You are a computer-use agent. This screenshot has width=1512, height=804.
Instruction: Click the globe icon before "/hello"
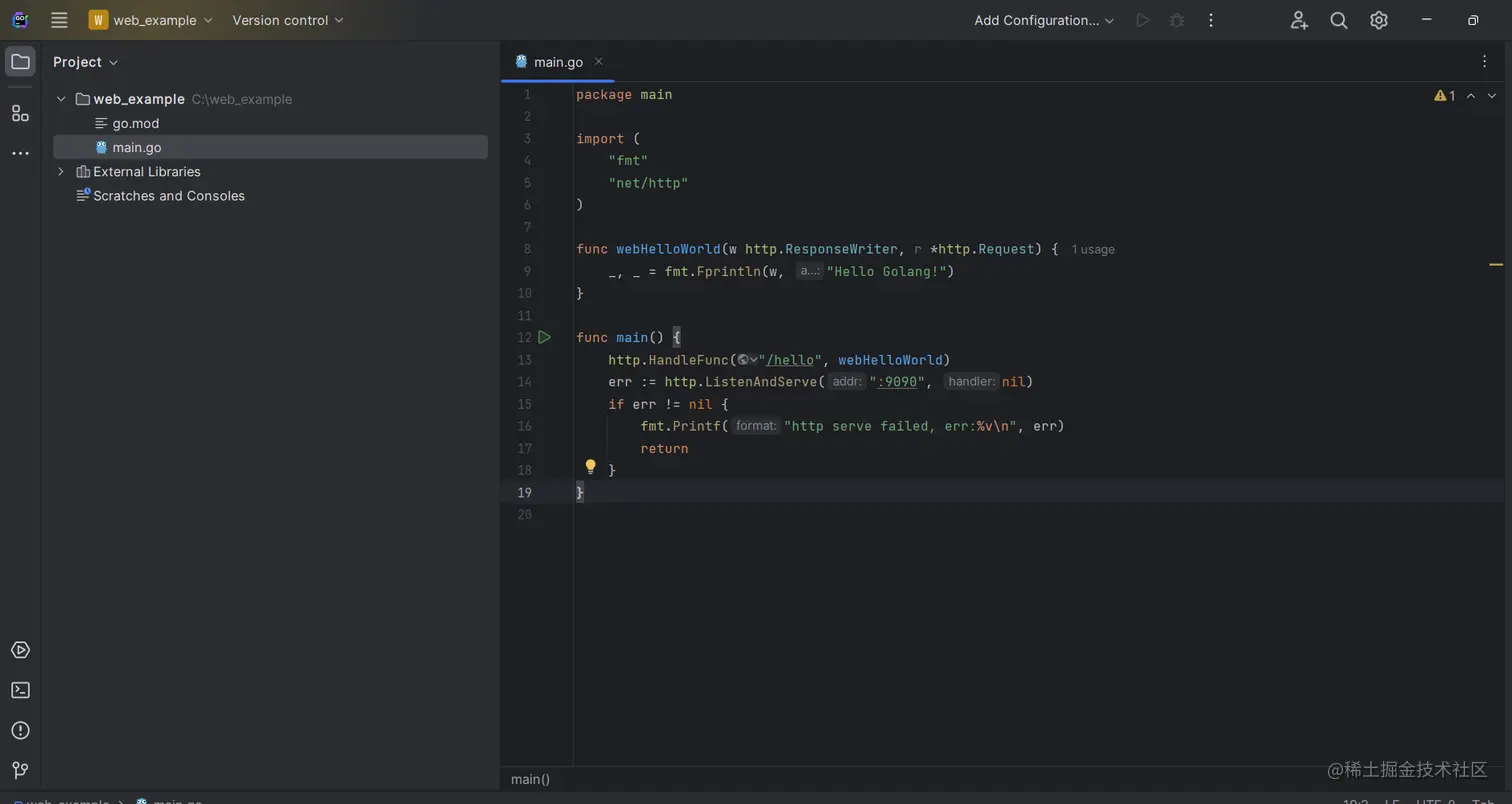point(747,360)
